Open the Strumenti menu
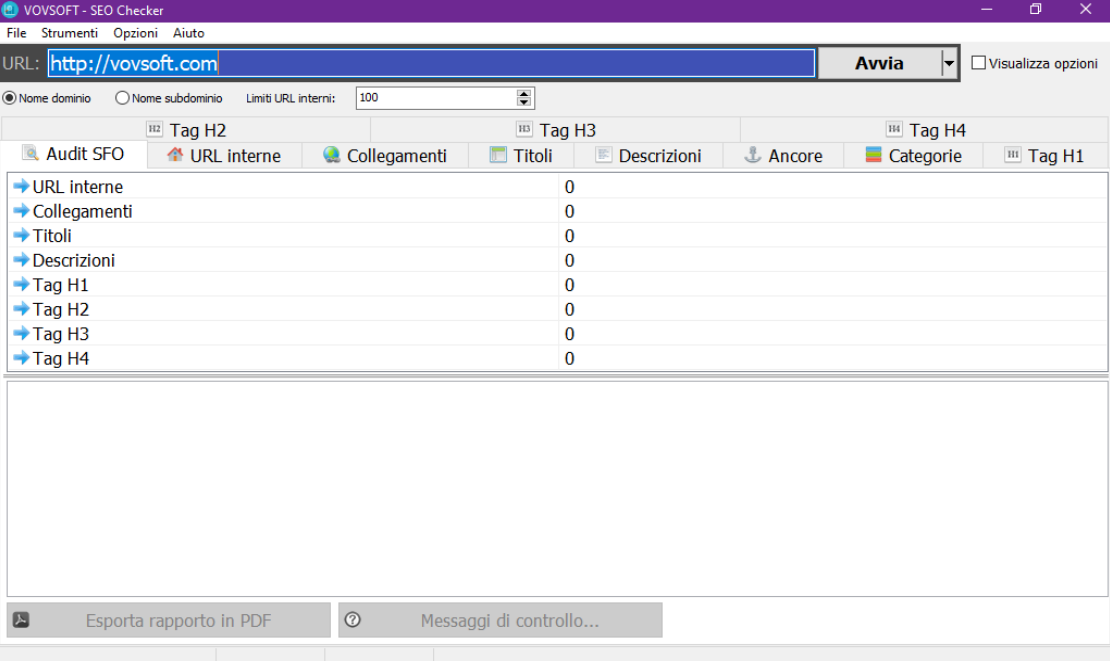The height and width of the screenshot is (661, 1110). pos(69,33)
